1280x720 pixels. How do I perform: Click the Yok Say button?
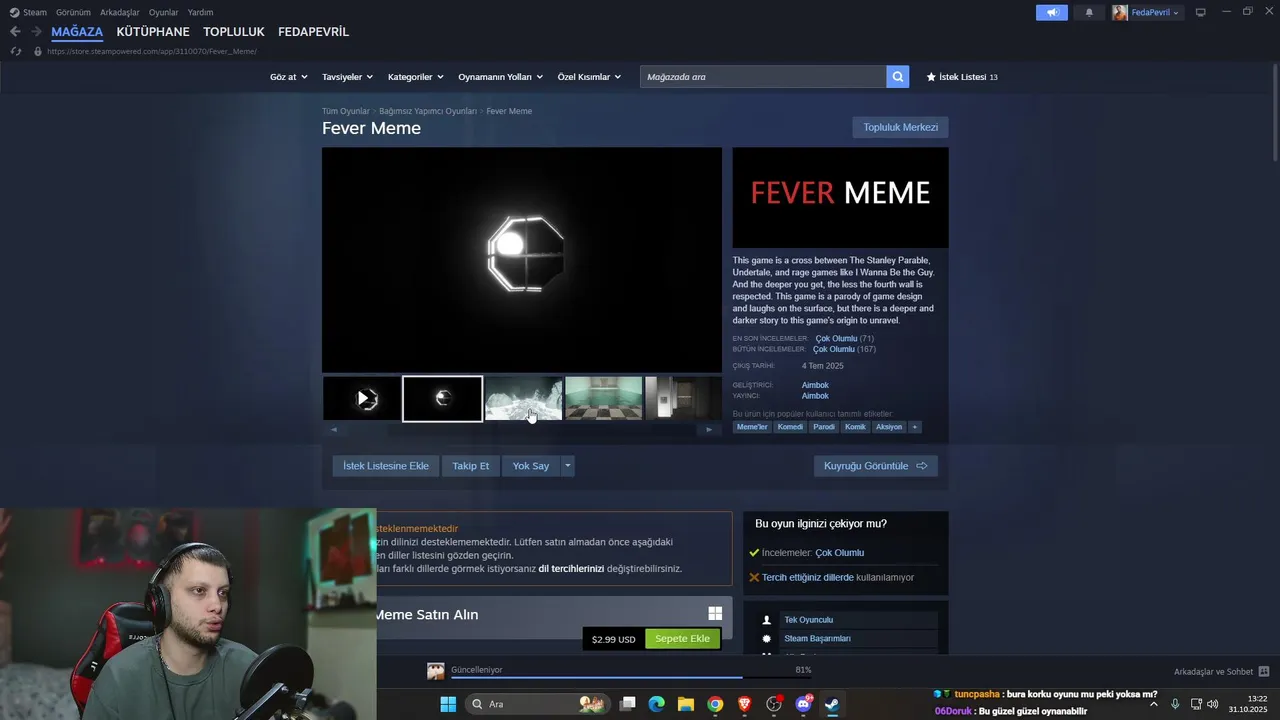click(531, 466)
